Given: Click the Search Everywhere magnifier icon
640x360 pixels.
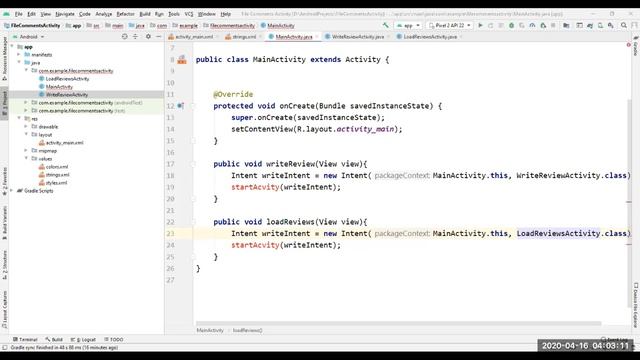Looking at the screenshot, I should tap(624, 25).
